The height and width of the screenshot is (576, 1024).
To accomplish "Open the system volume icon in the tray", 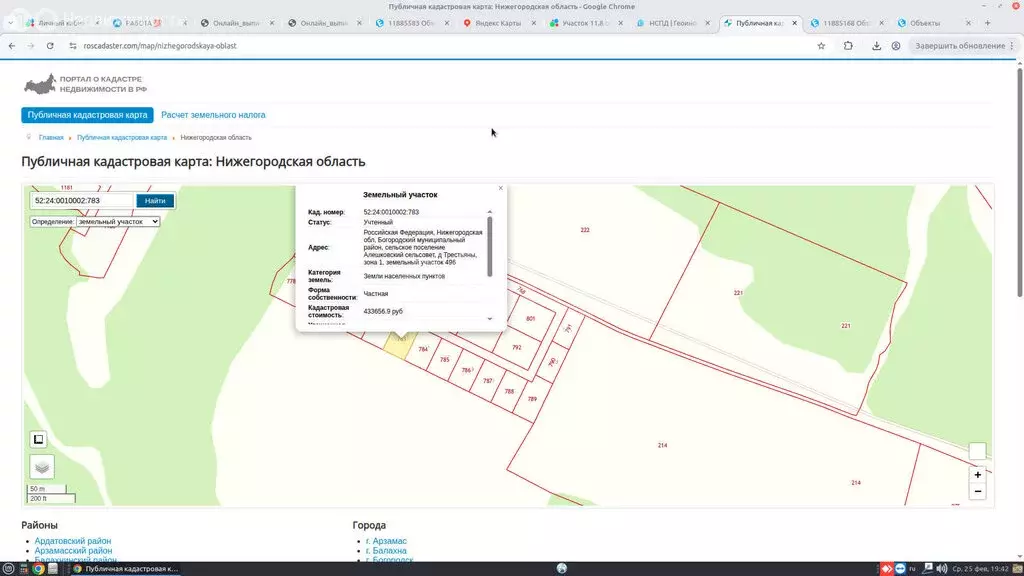I will [x=941, y=569].
